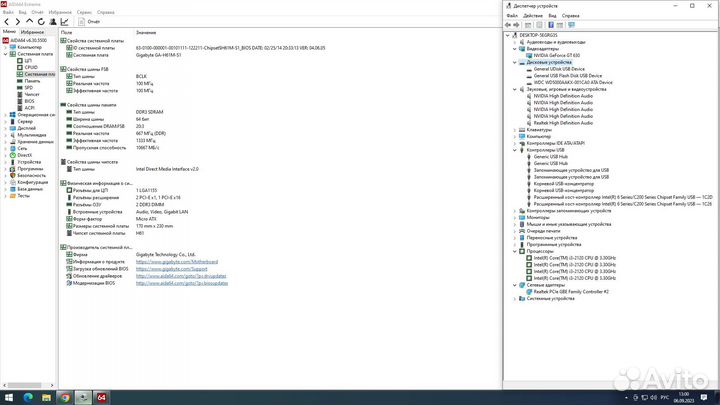Viewport: 720px width, 405px height.
Task: Click the Отчёт report button in AIDA64 toolbar
Action: coord(89,22)
